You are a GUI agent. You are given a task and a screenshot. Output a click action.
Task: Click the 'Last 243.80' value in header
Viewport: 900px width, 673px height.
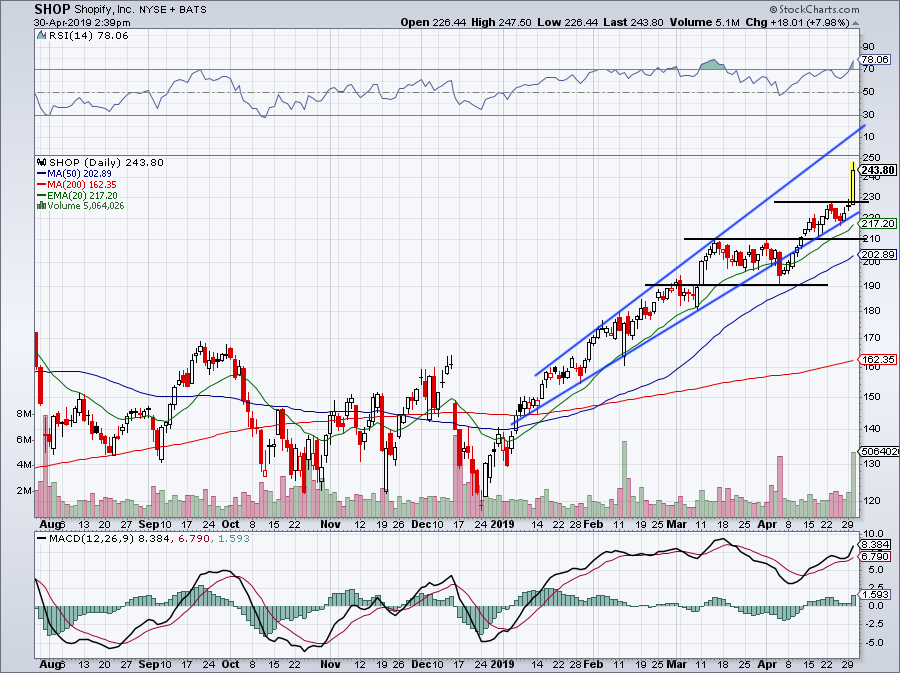pyautogui.click(x=633, y=22)
